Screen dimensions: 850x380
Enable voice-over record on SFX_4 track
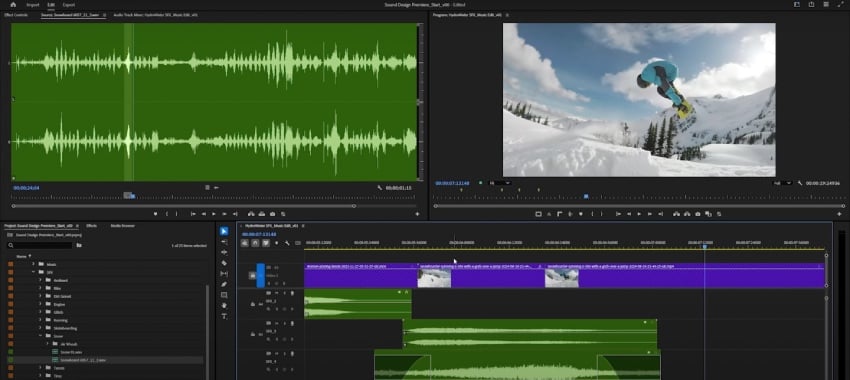tap(292, 354)
